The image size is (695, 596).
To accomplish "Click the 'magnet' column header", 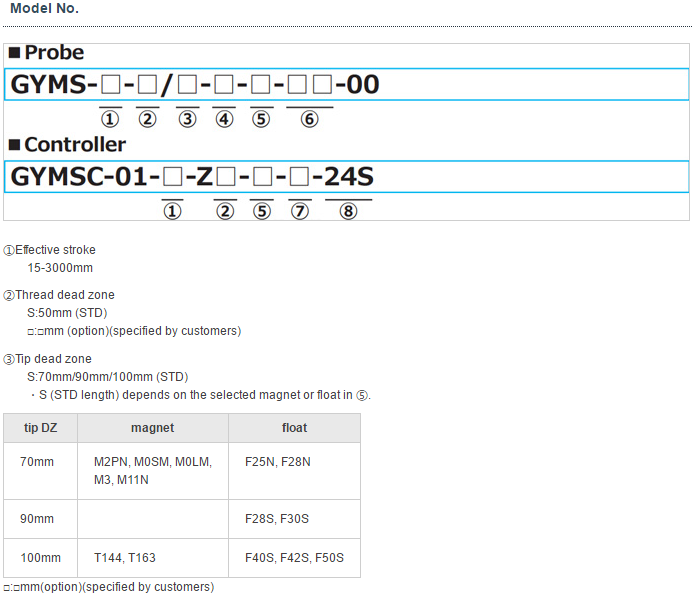I will tap(152, 428).
